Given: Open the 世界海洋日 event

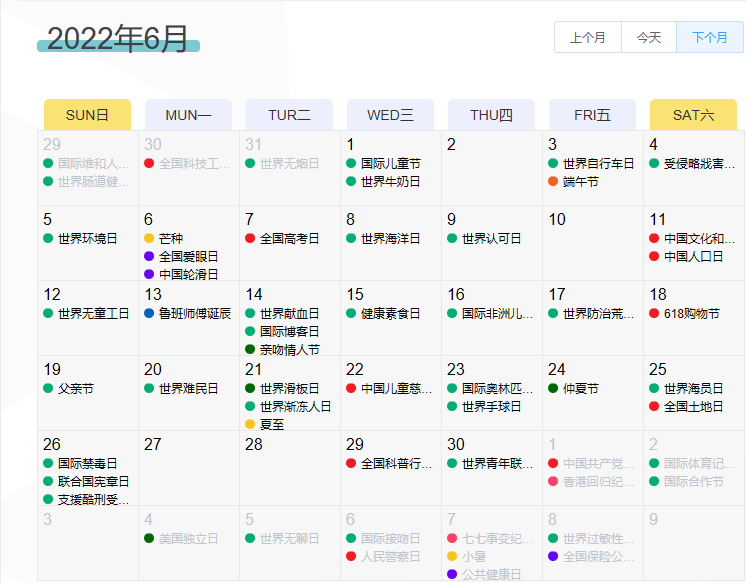Looking at the screenshot, I should (384, 238).
